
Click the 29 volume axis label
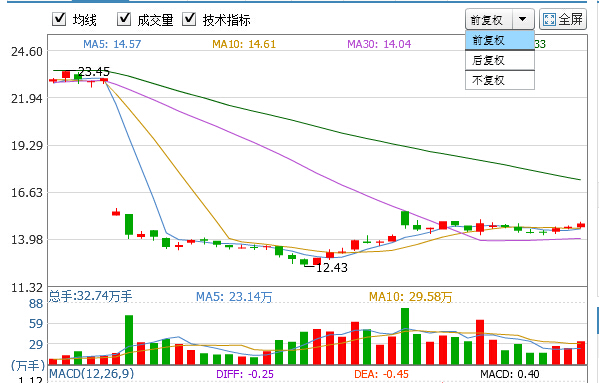pos(36,344)
